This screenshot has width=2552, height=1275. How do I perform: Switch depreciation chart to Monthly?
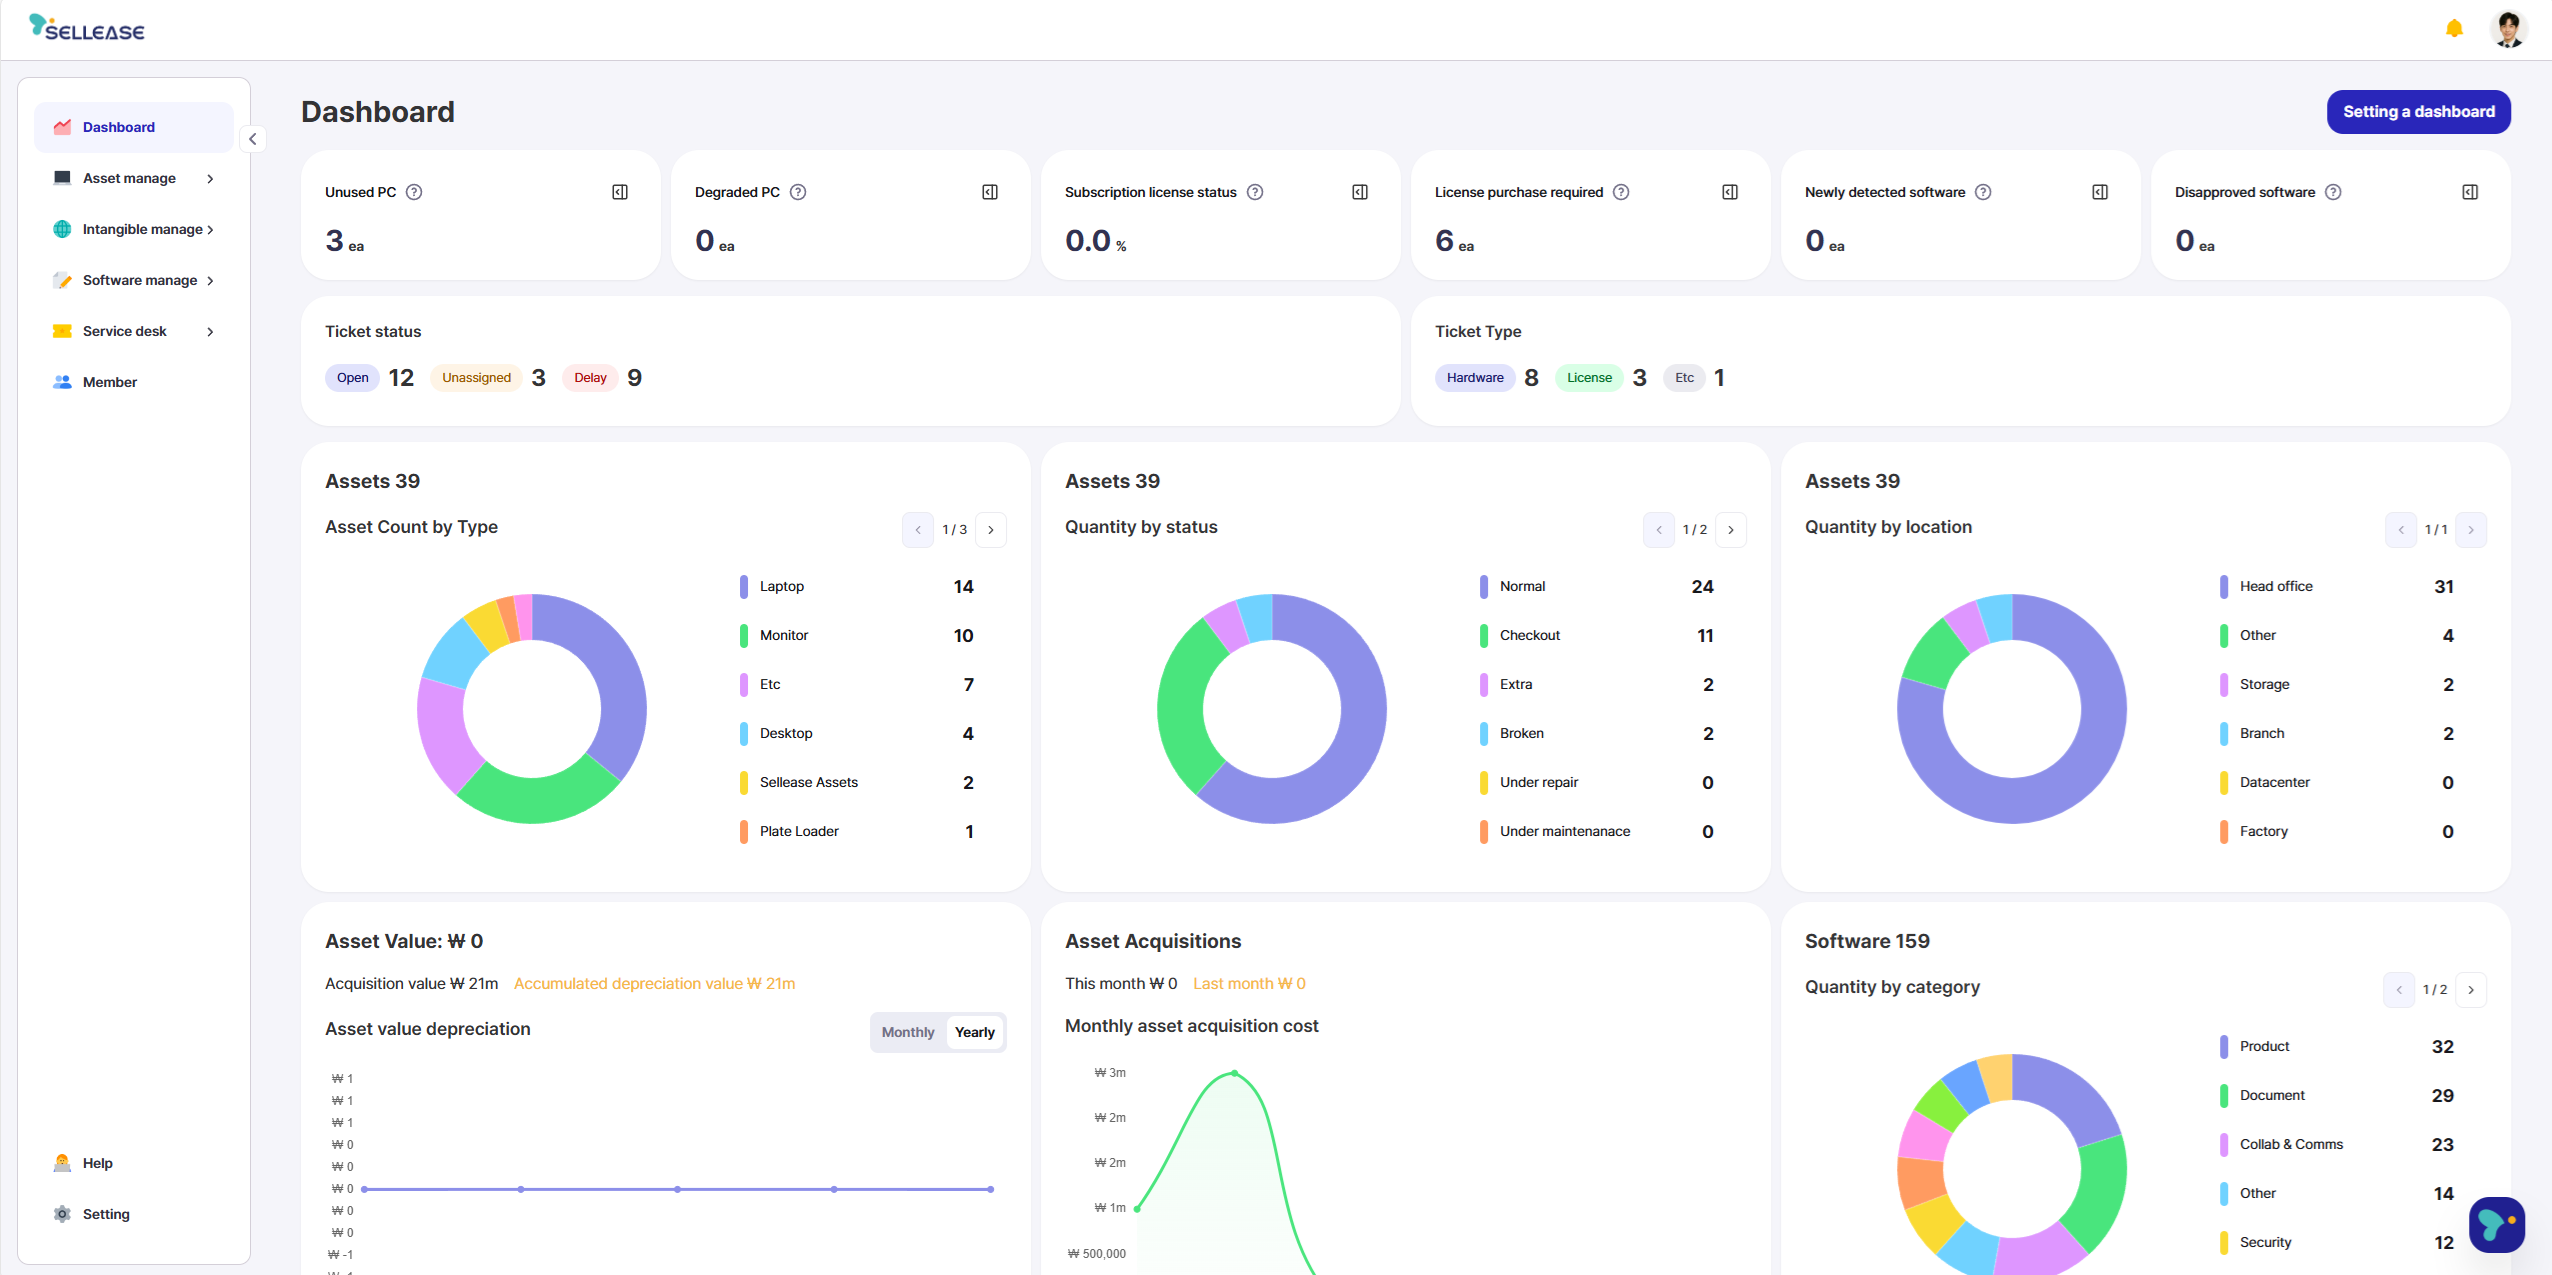pos(908,1032)
